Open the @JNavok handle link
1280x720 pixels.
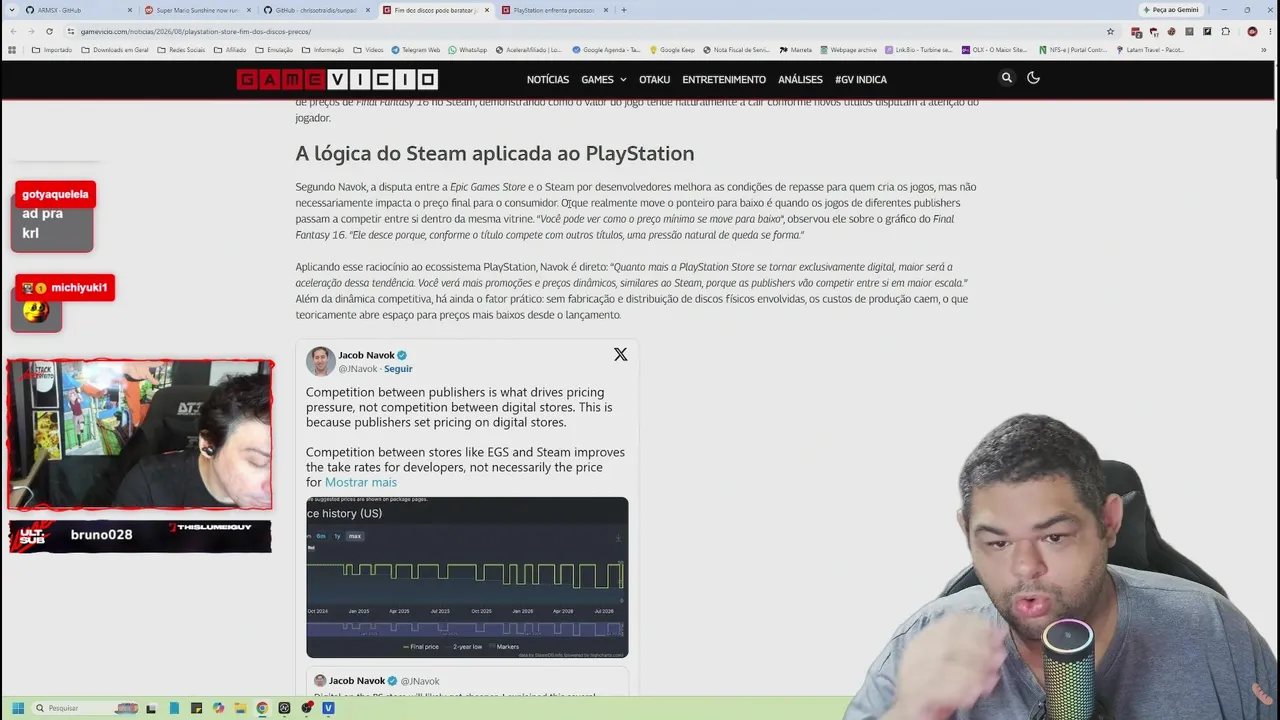click(x=358, y=368)
